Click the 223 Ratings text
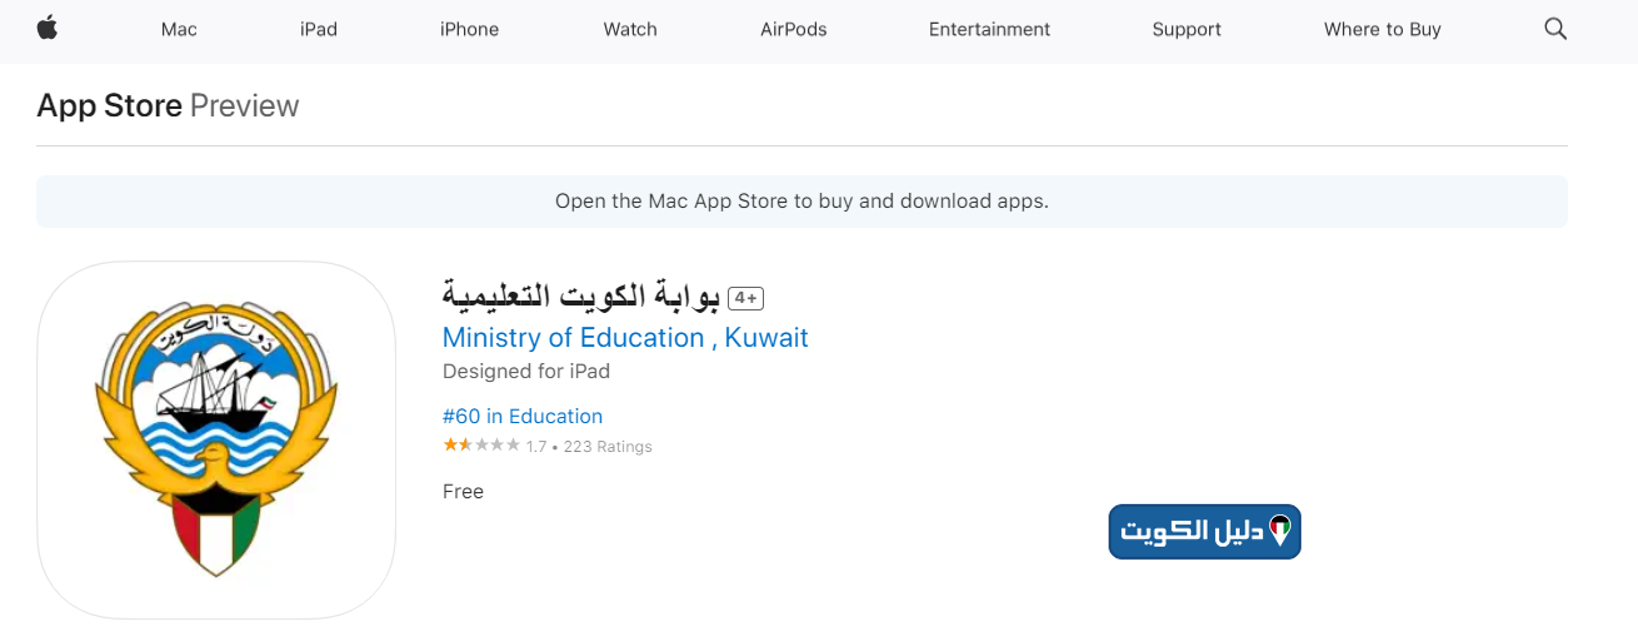Screen dimensions: 1638x631 [x=607, y=447]
